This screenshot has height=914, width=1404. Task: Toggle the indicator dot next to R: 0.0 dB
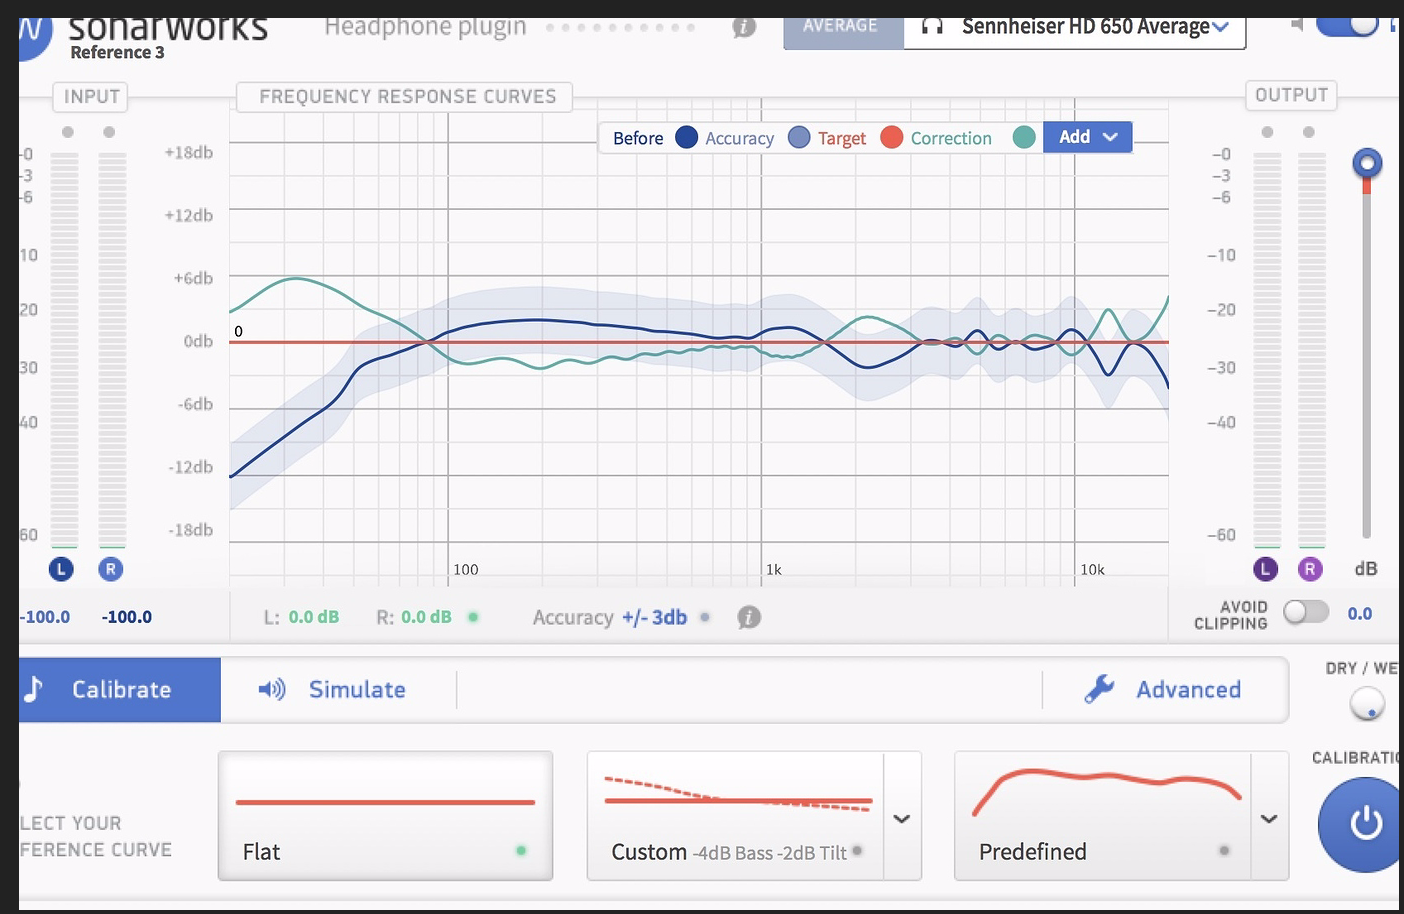pos(473,617)
